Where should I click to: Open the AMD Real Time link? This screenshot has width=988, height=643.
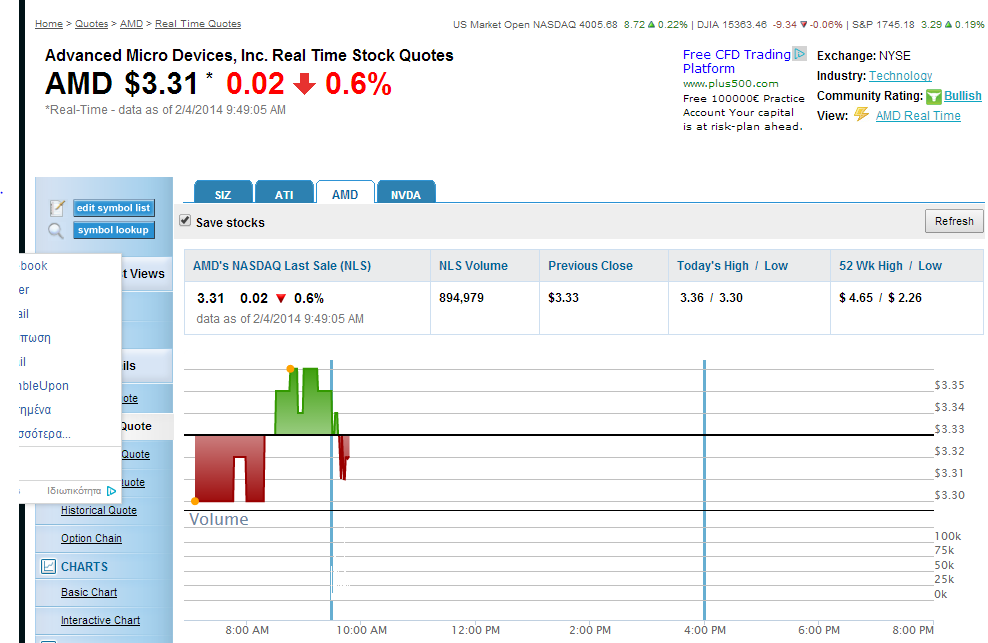coord(917,116)
